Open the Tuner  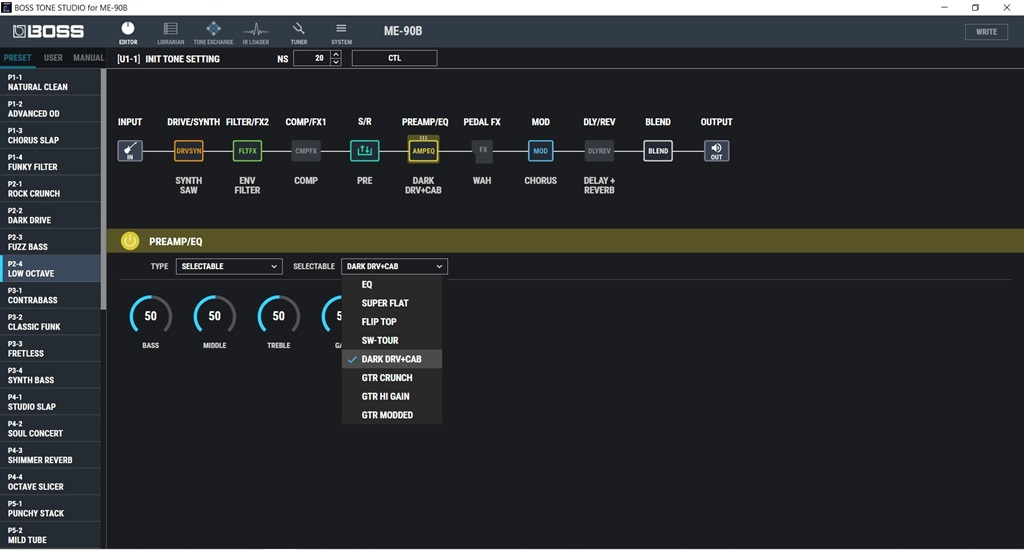[x=298, y=33]
